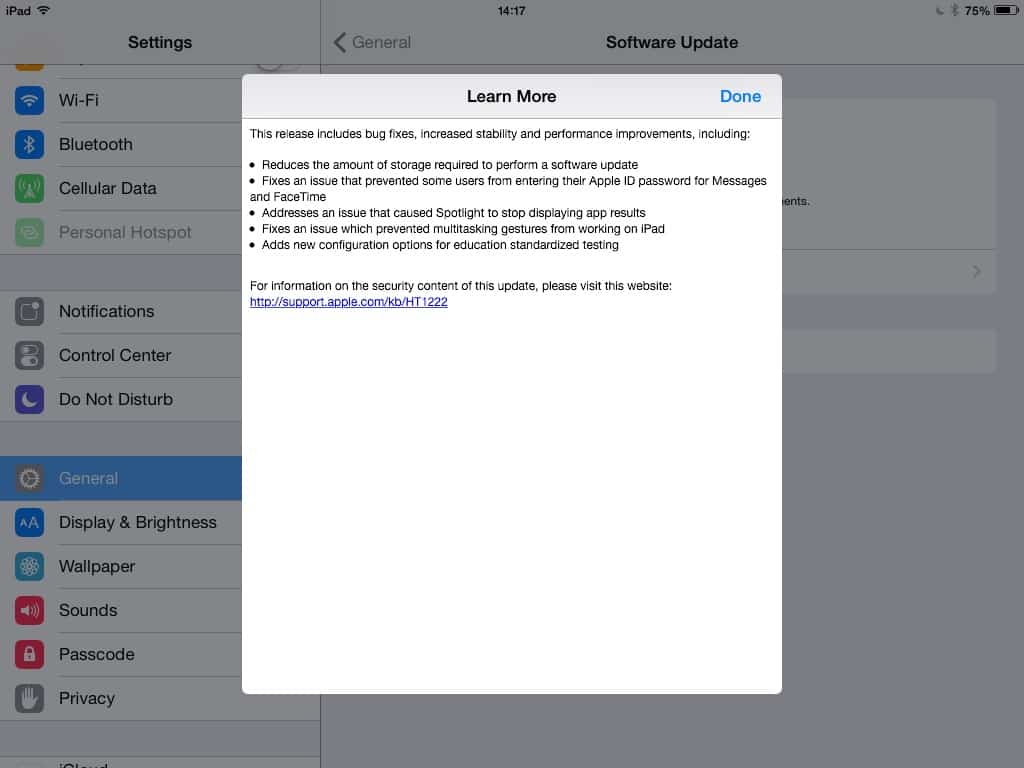Tap the Bluetooth icon in sidebar
The width and height of the screenshot is (1024, 768).
tap(29, 144)
